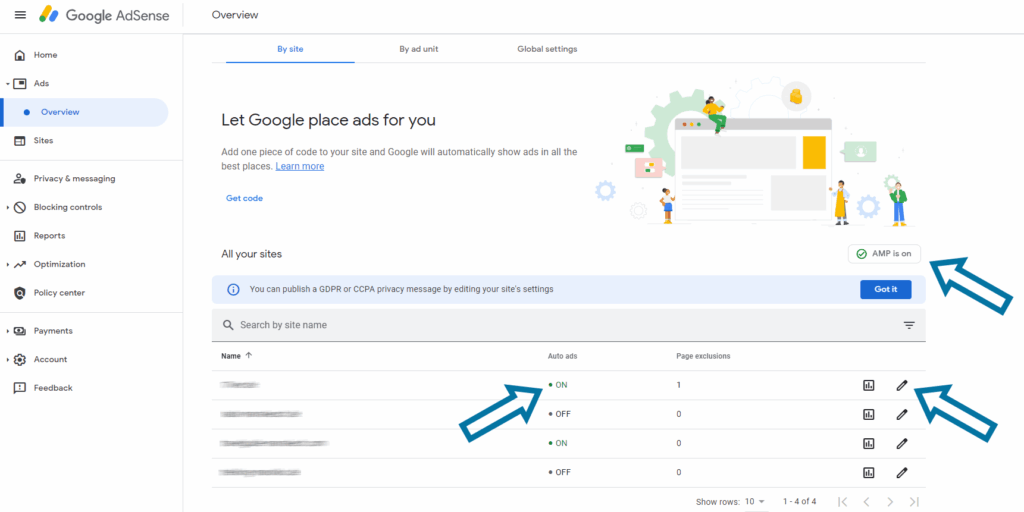Select Overview under Ads
Image resolution: width=1024 pixels, height=512 pixels.
click(x=60, y=112)
